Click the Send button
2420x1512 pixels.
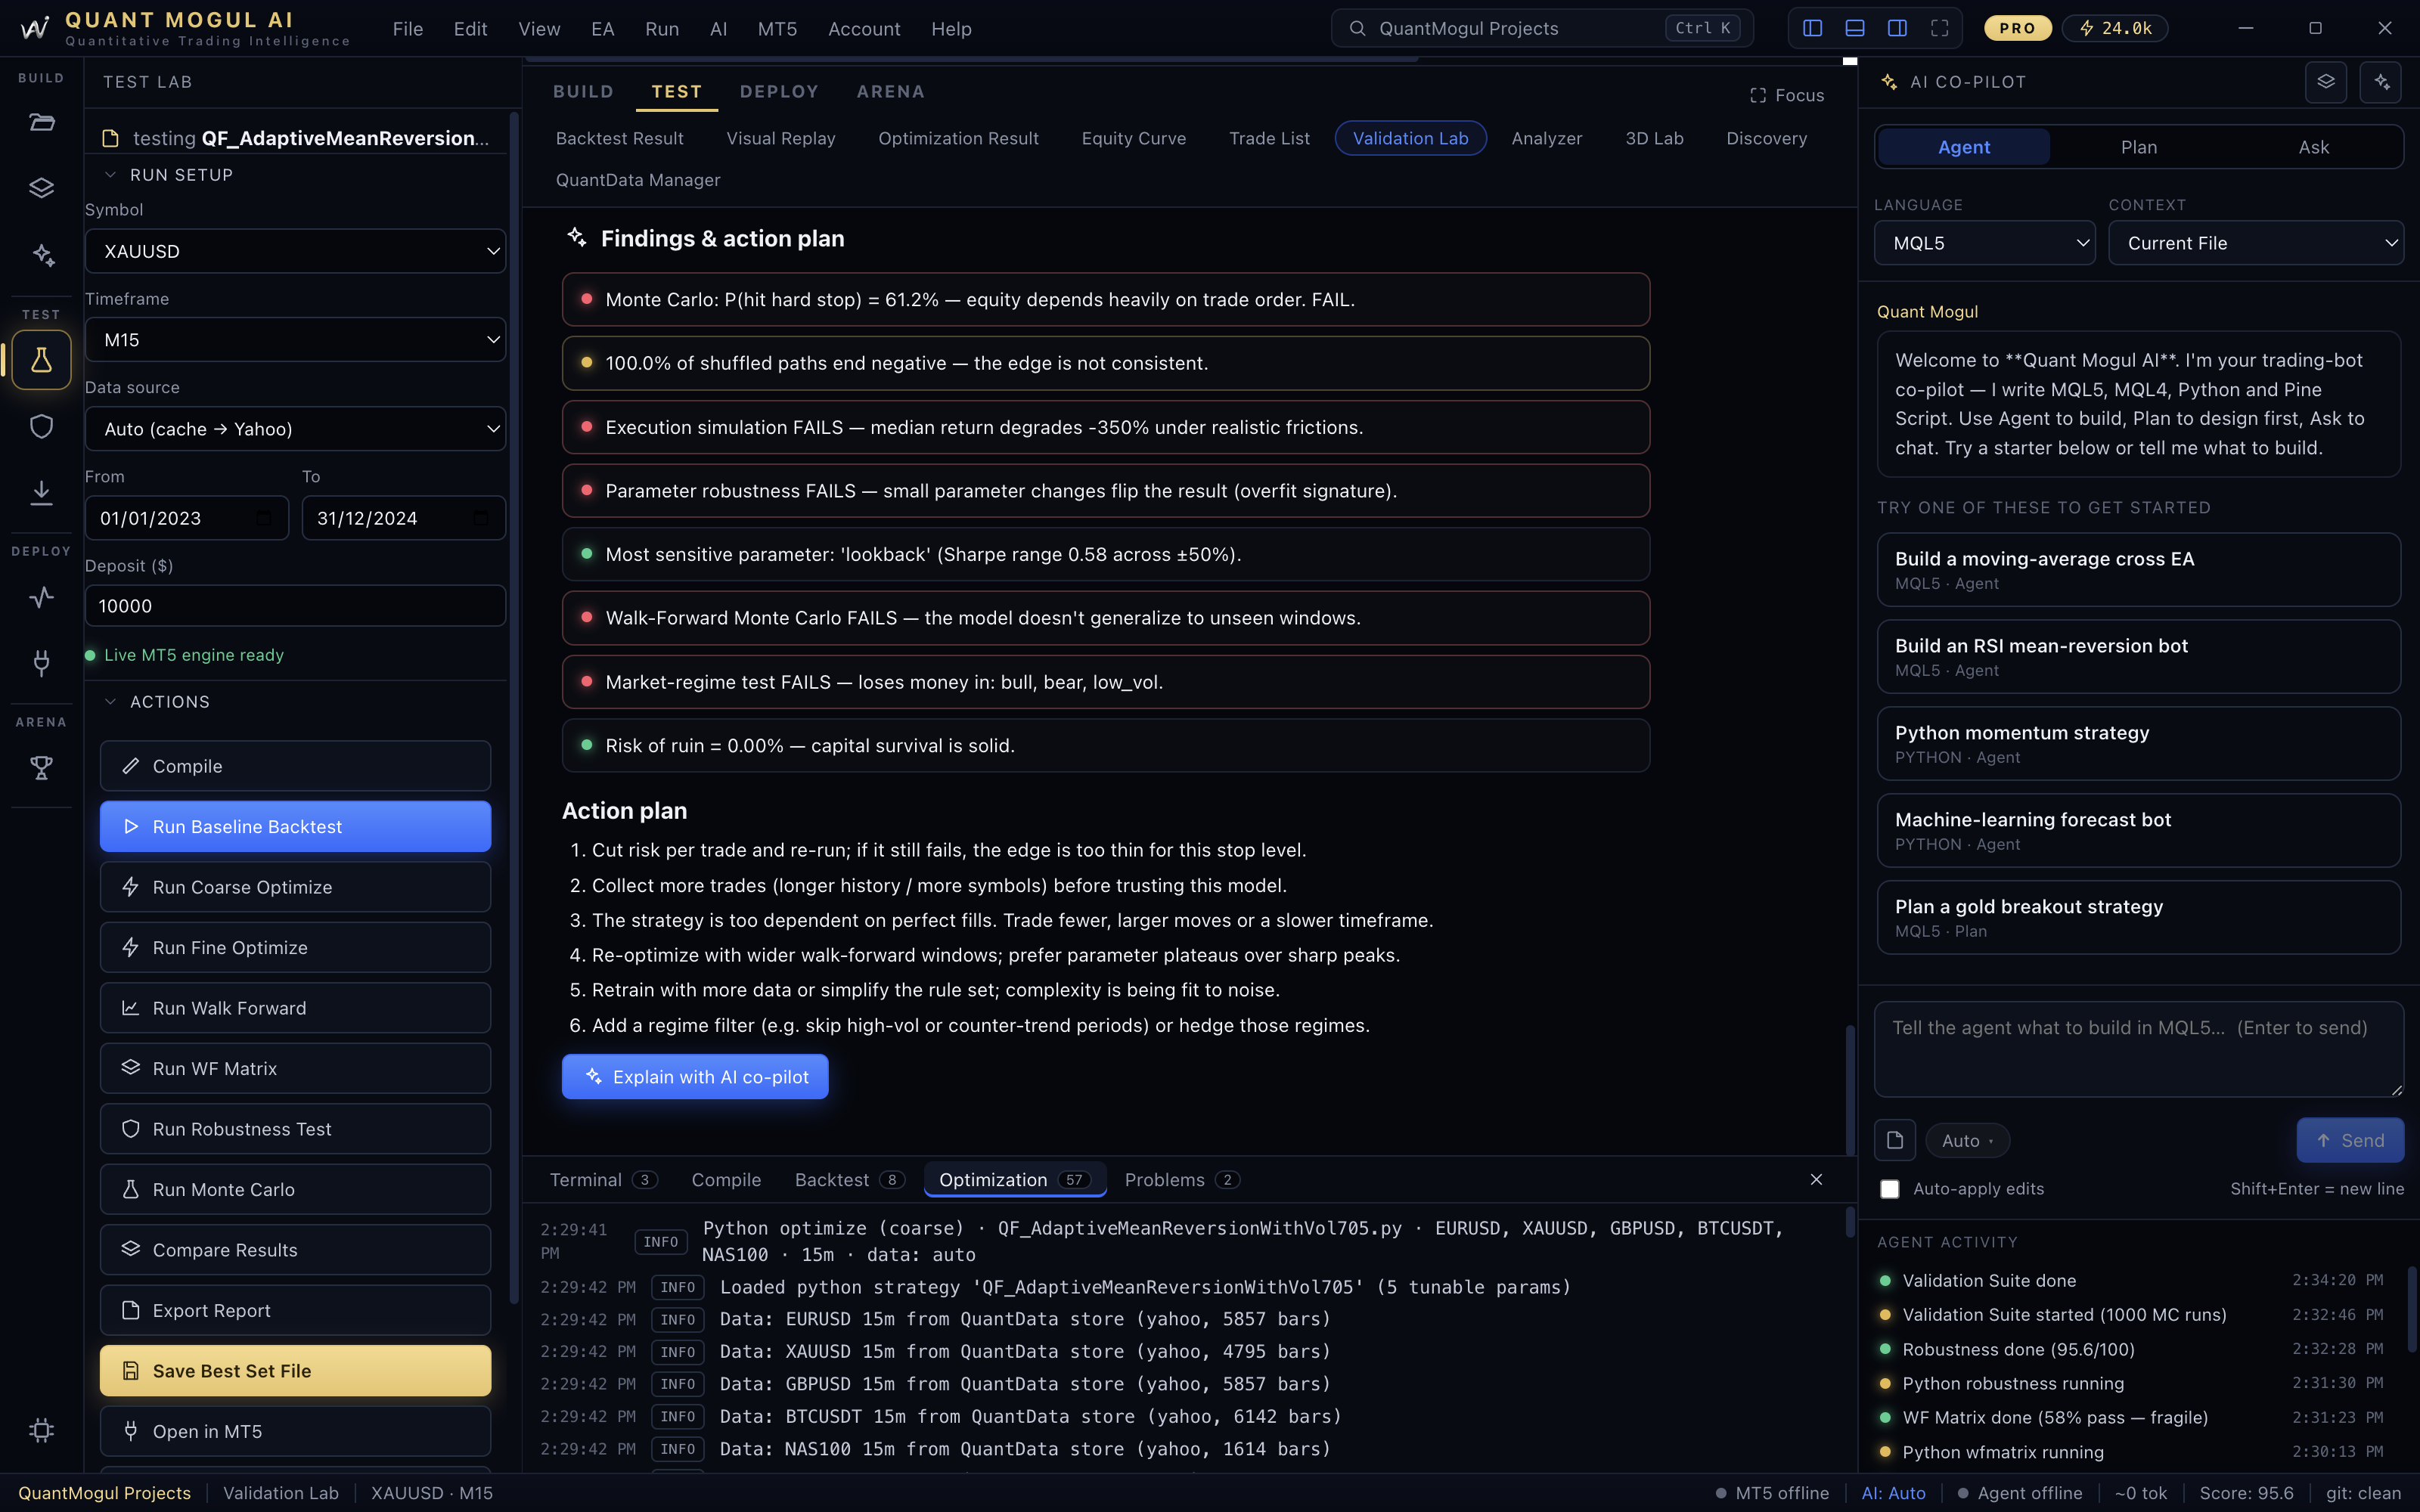(2350, 1141)
